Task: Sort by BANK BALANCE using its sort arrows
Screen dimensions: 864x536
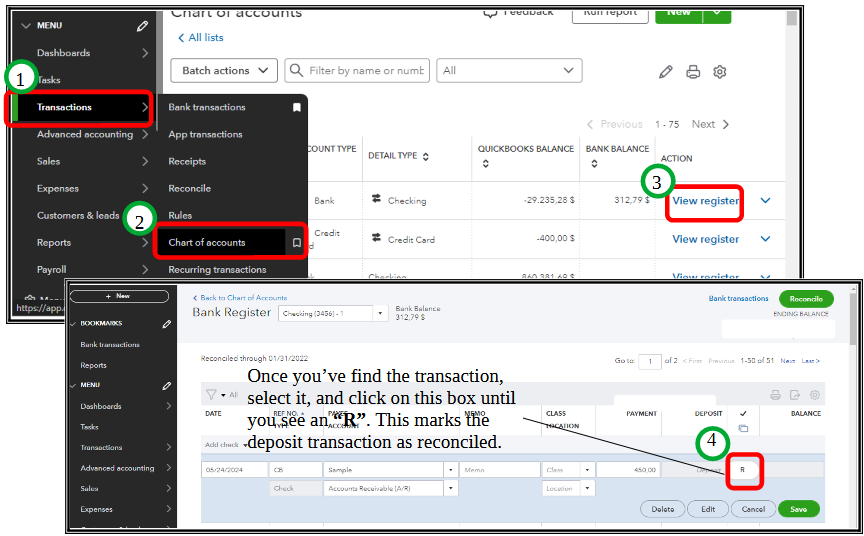Action: tap(594, 164)
